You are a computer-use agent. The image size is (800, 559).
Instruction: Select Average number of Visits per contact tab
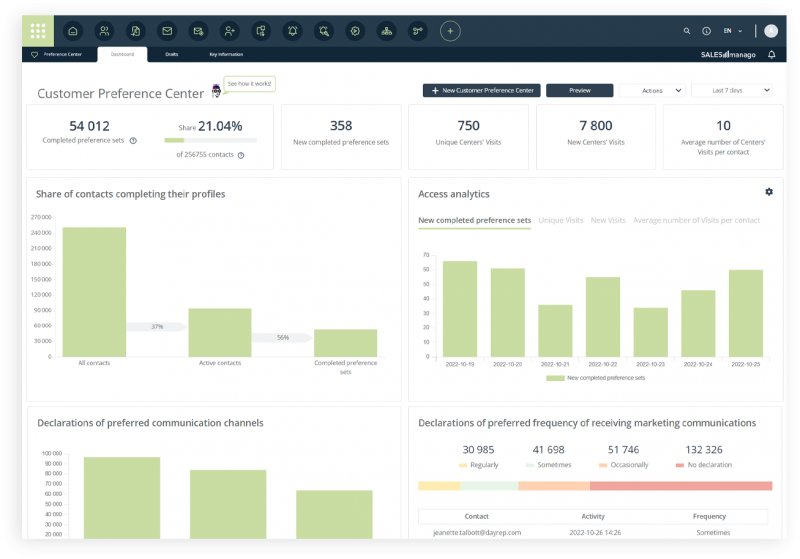click(696, 220)
